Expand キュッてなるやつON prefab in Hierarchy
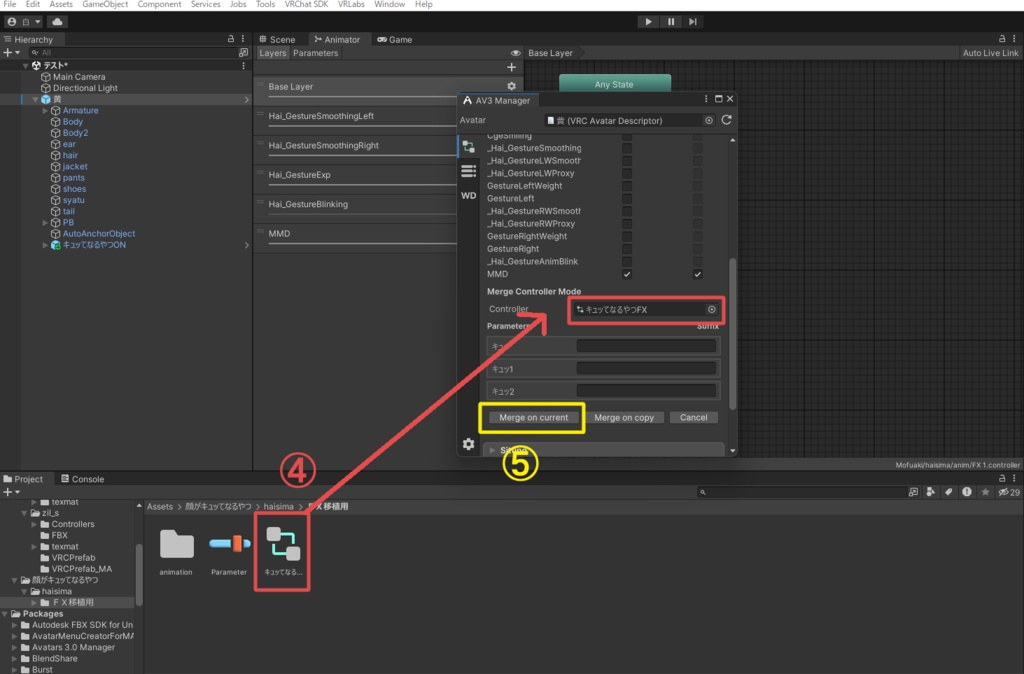Image resolution: width=1024 pixels, height=674 pixels. 45,245
